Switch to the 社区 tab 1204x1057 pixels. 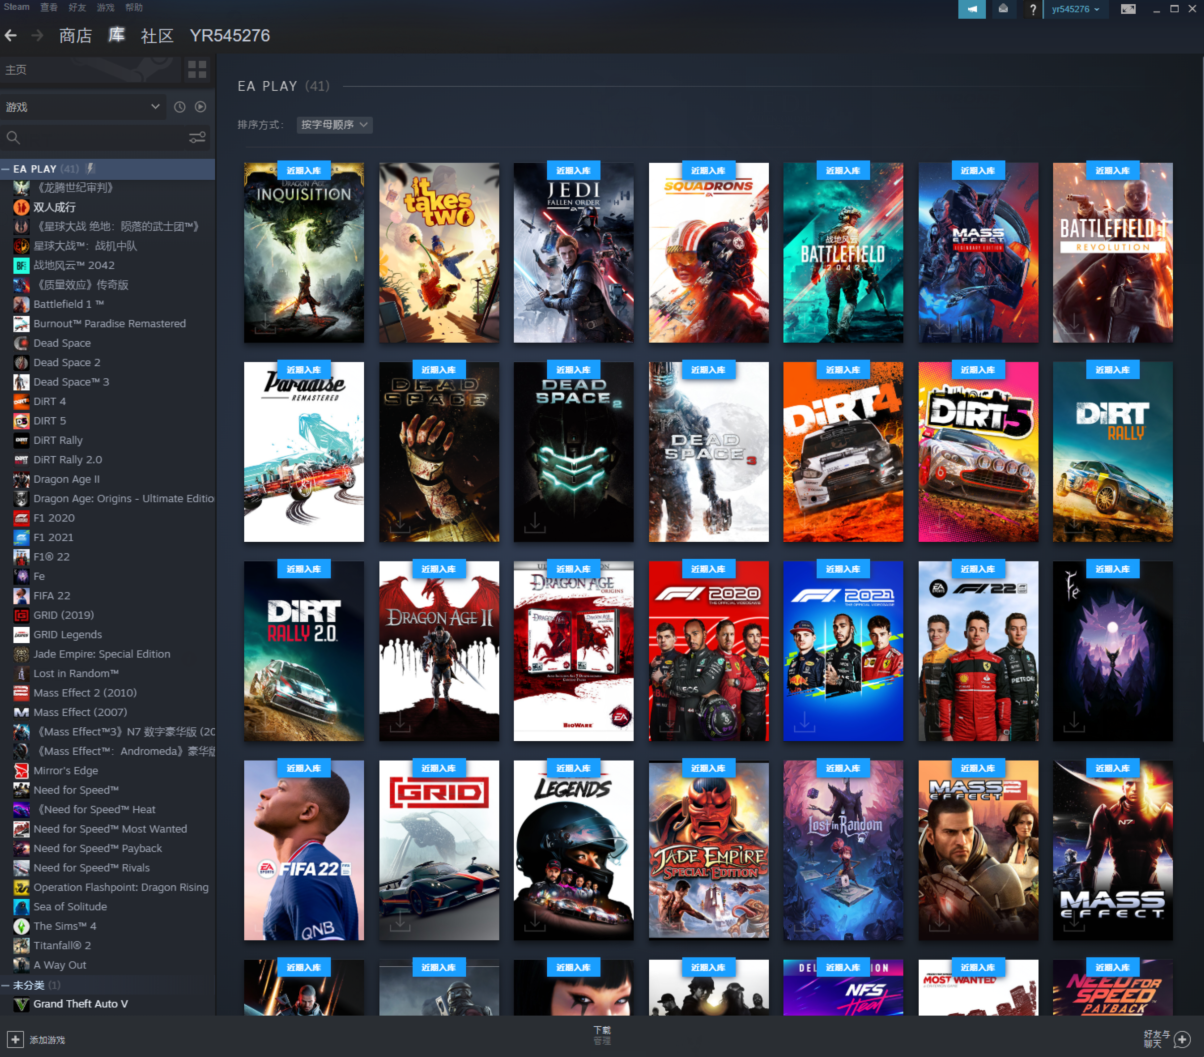pyautogui.click(x=157, y=36)
